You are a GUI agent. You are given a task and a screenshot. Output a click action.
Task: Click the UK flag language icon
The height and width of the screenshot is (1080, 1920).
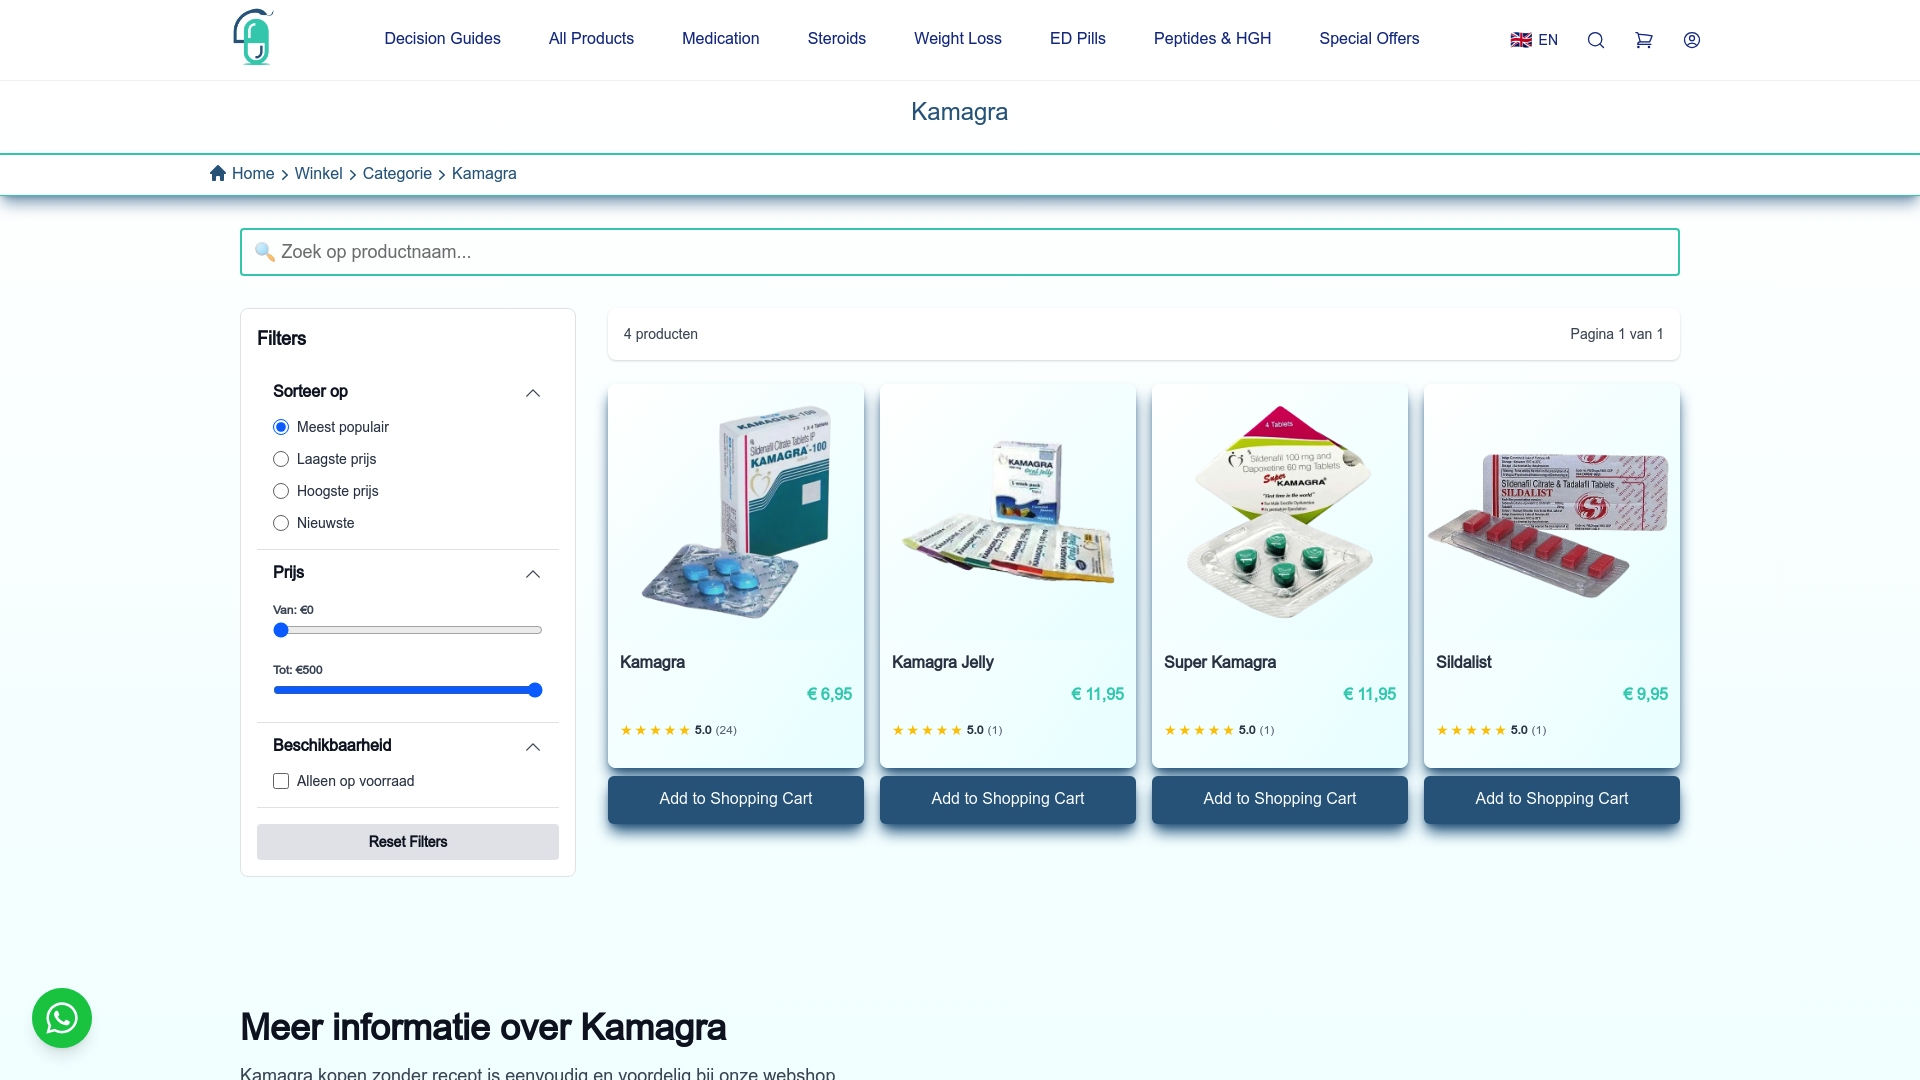click(x=1521, y=40)
